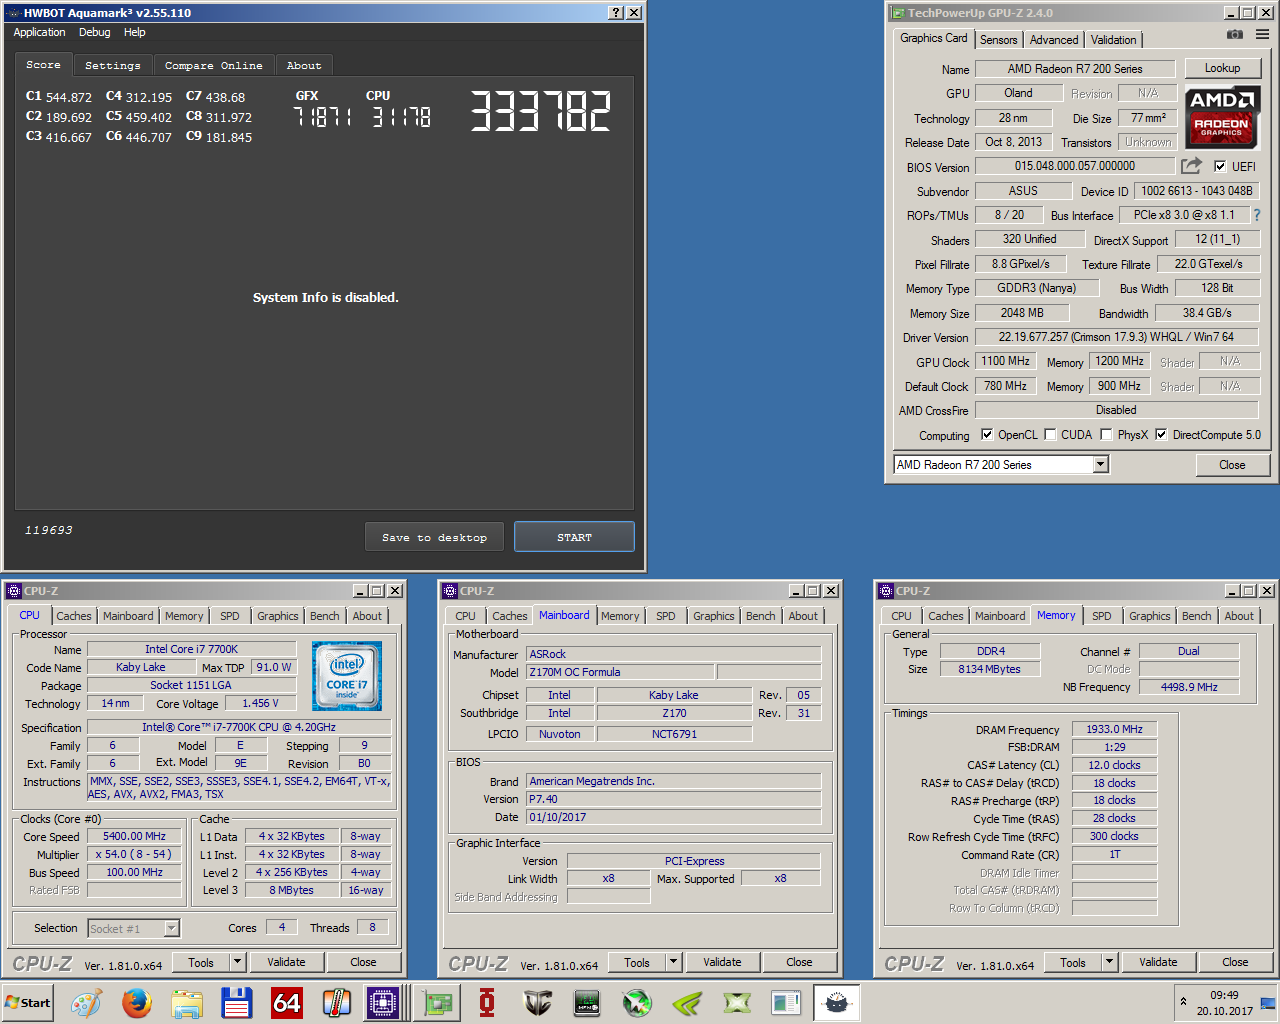
Task: Open the Windows Start menu
Action: (27, 1003)
